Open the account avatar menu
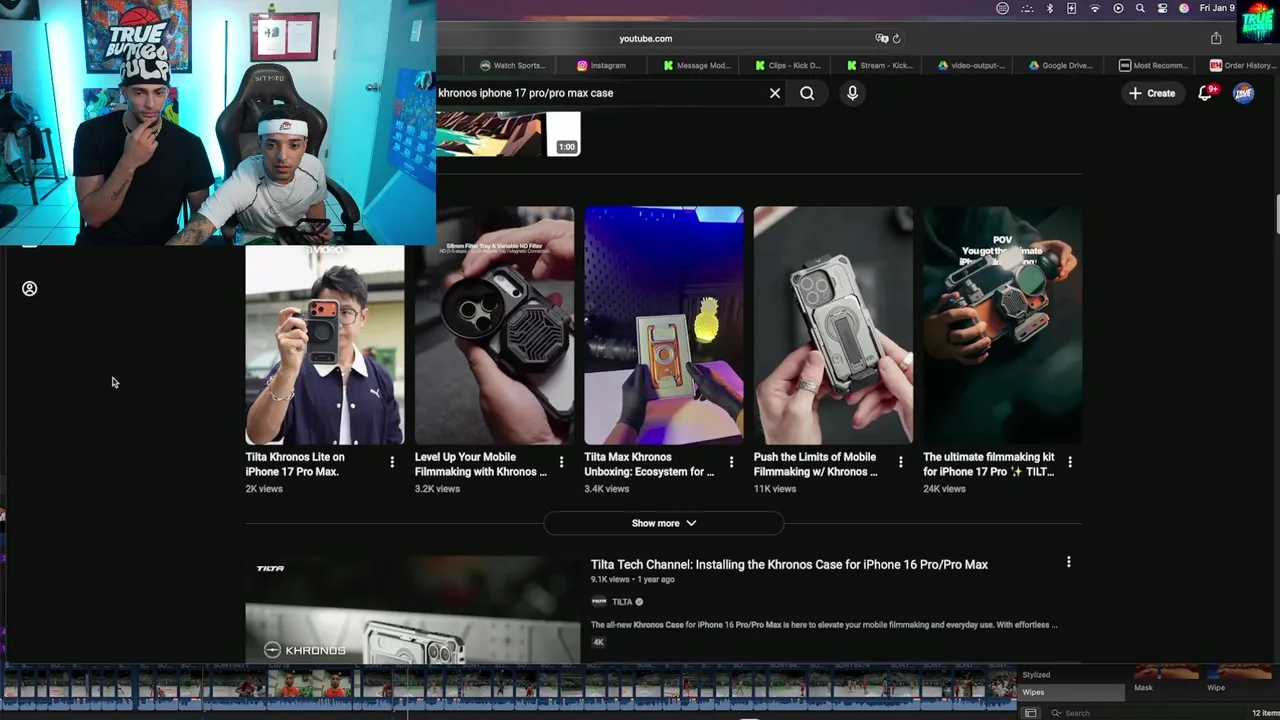This screenshot has width=1280, height=720. 1243,93
